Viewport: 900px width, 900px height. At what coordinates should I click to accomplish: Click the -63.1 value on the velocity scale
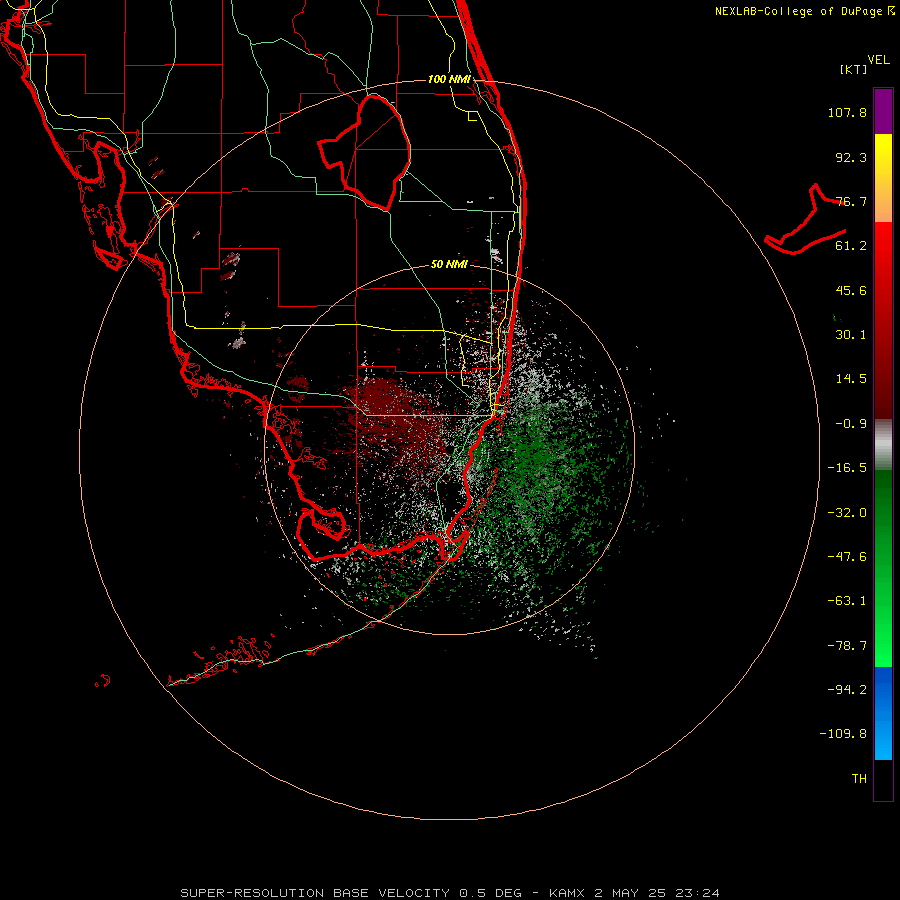pos(847,601)
